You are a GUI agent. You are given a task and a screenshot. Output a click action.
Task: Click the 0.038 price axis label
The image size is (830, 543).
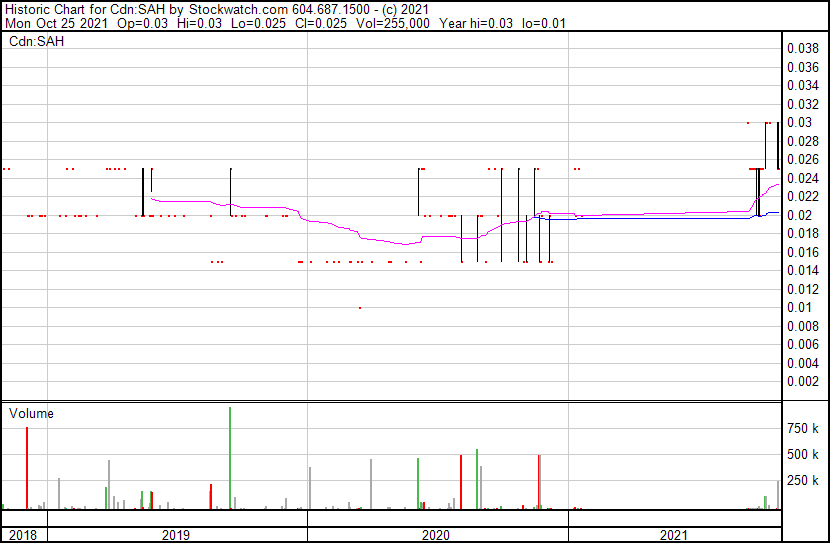tap(802, 48)
